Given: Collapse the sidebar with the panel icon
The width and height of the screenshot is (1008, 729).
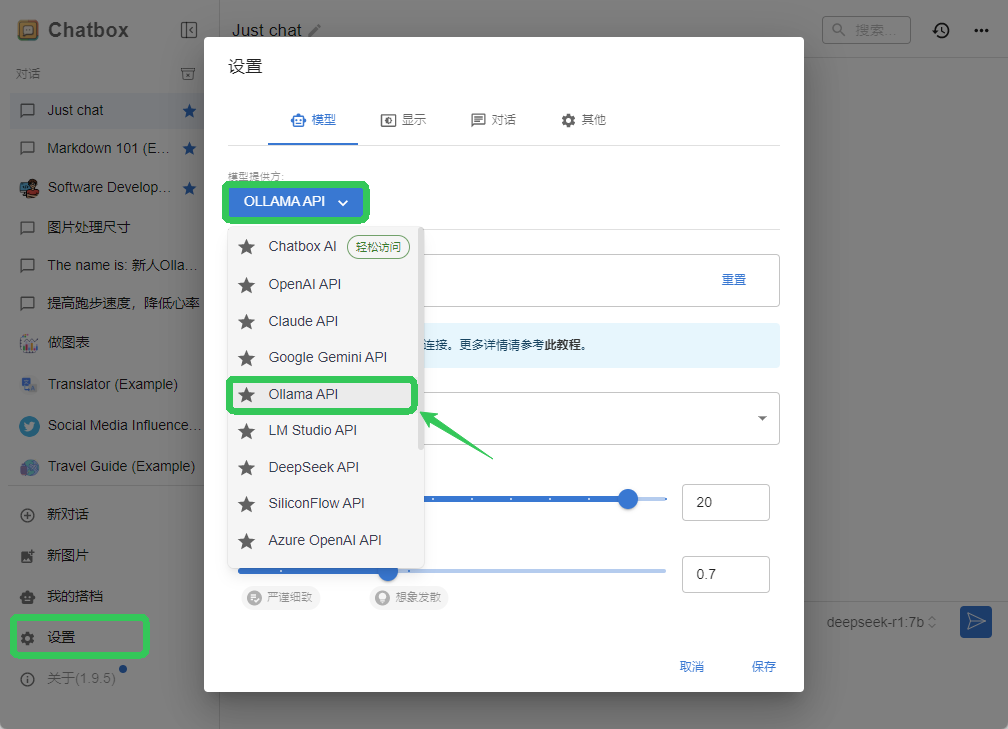Looking at the screenshot, I should 189,30.
